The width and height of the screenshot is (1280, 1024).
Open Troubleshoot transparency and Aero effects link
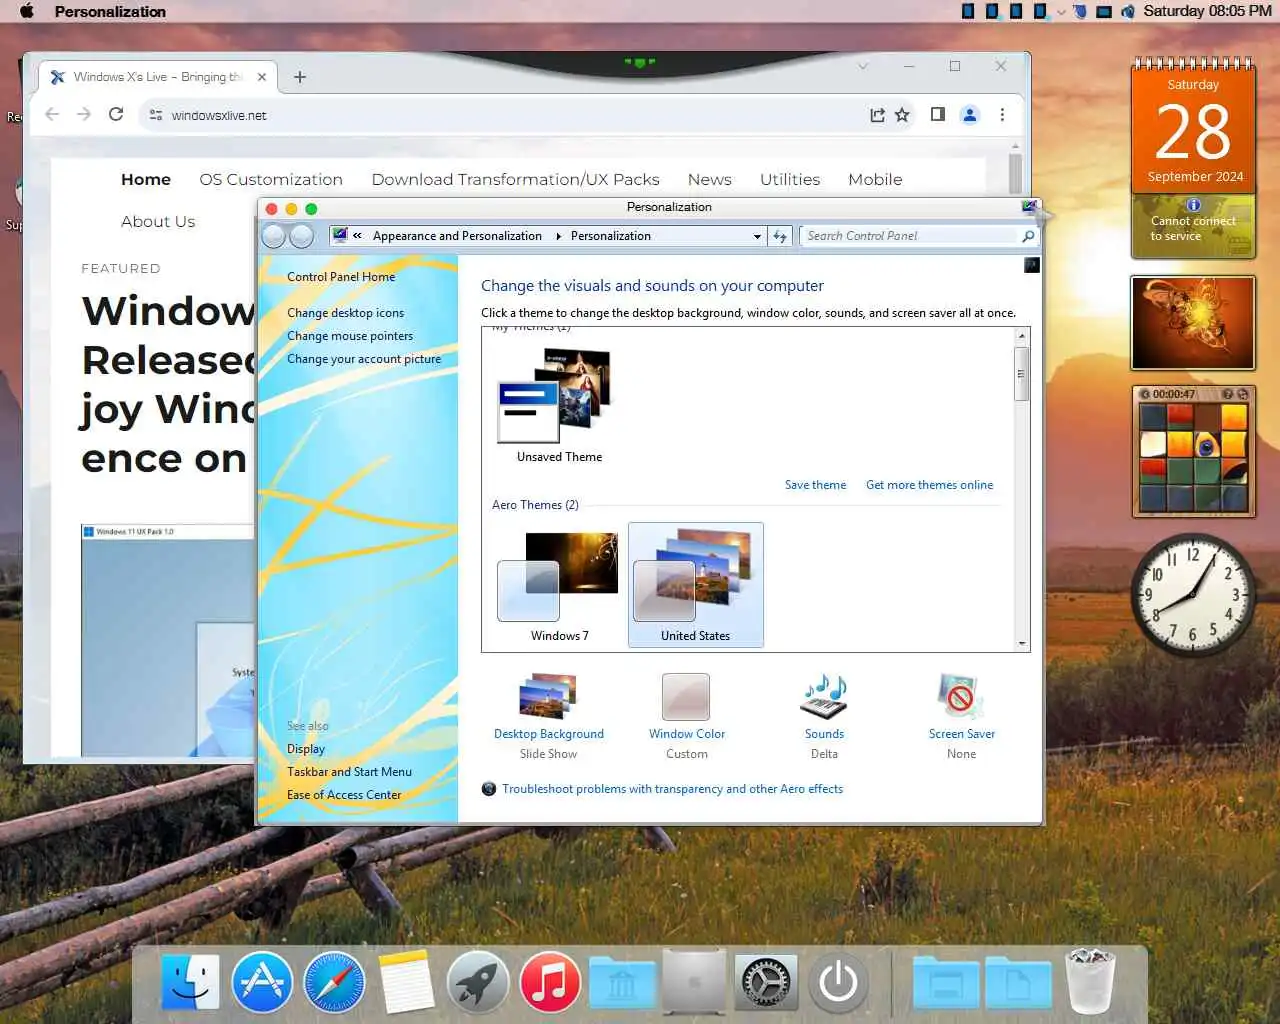(672, 789)
